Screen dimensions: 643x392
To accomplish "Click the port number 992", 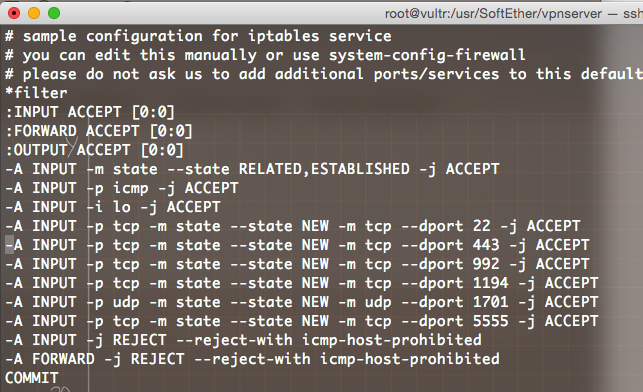I will point(486,264).
